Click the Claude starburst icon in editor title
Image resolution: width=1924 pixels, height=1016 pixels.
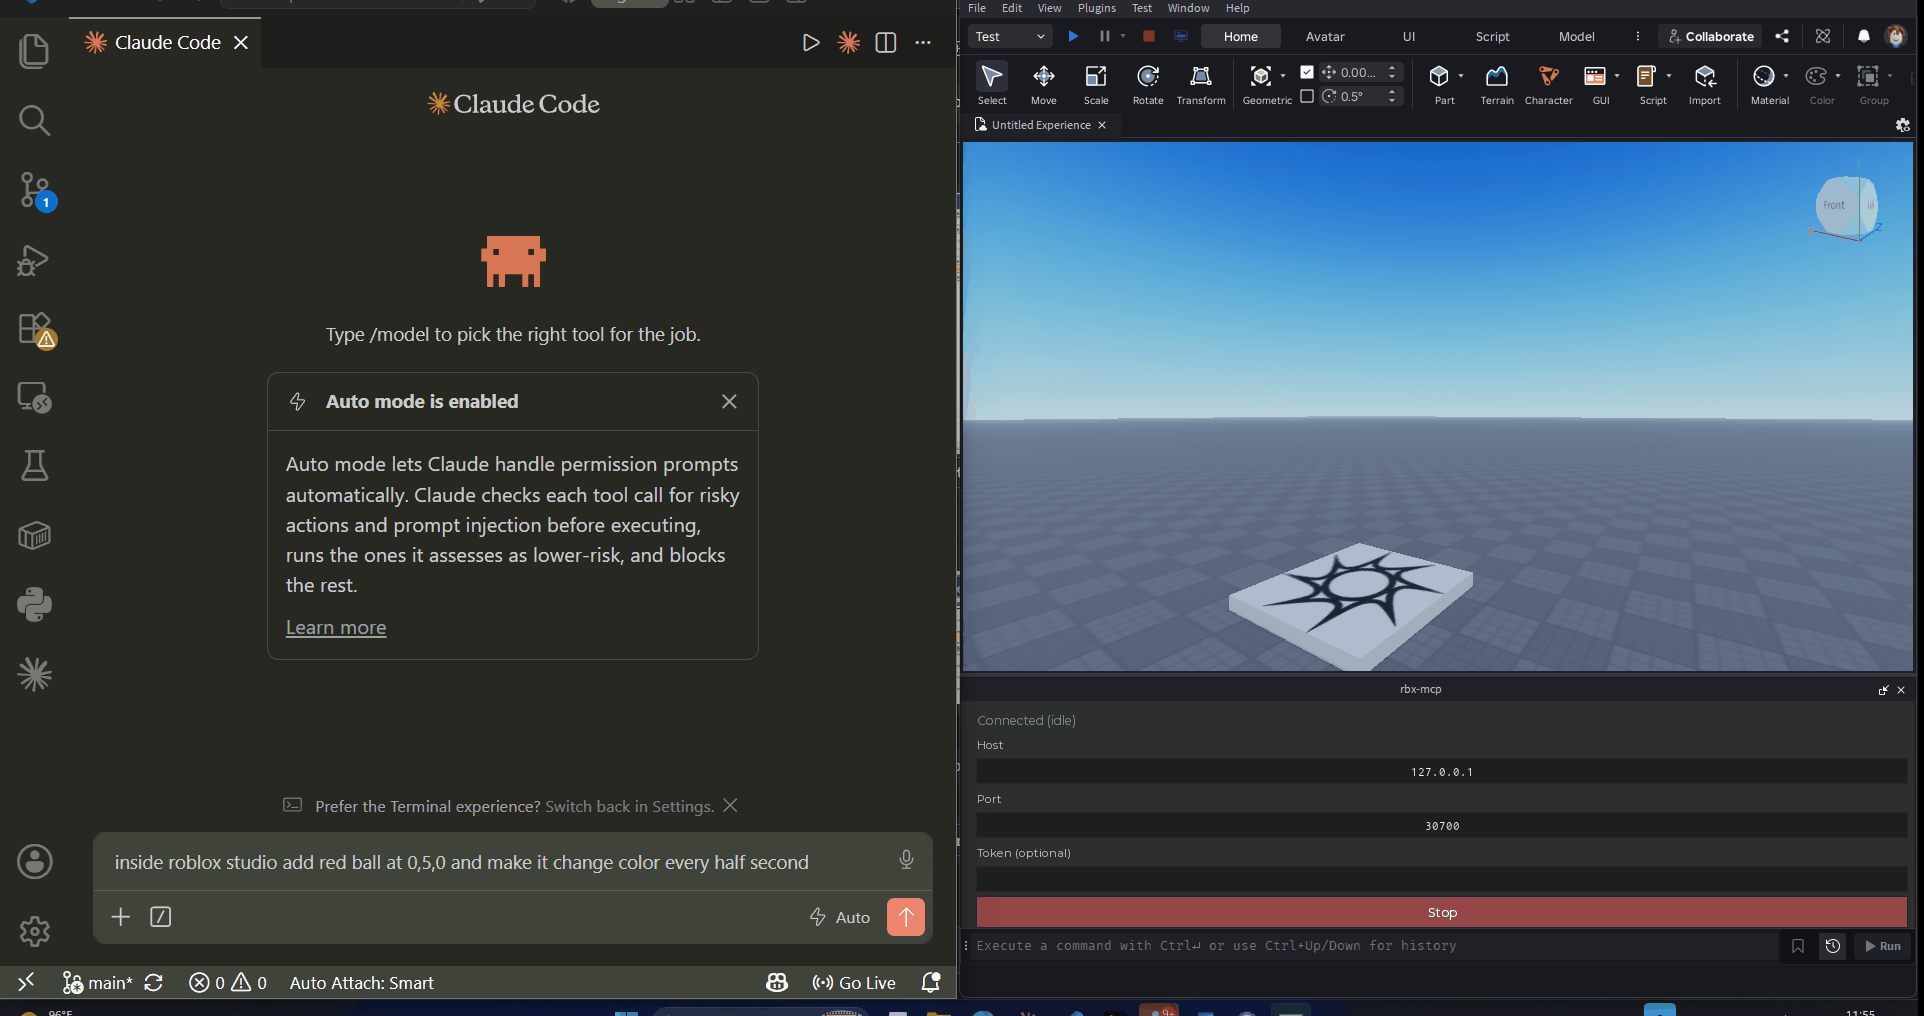click(849, 43)
